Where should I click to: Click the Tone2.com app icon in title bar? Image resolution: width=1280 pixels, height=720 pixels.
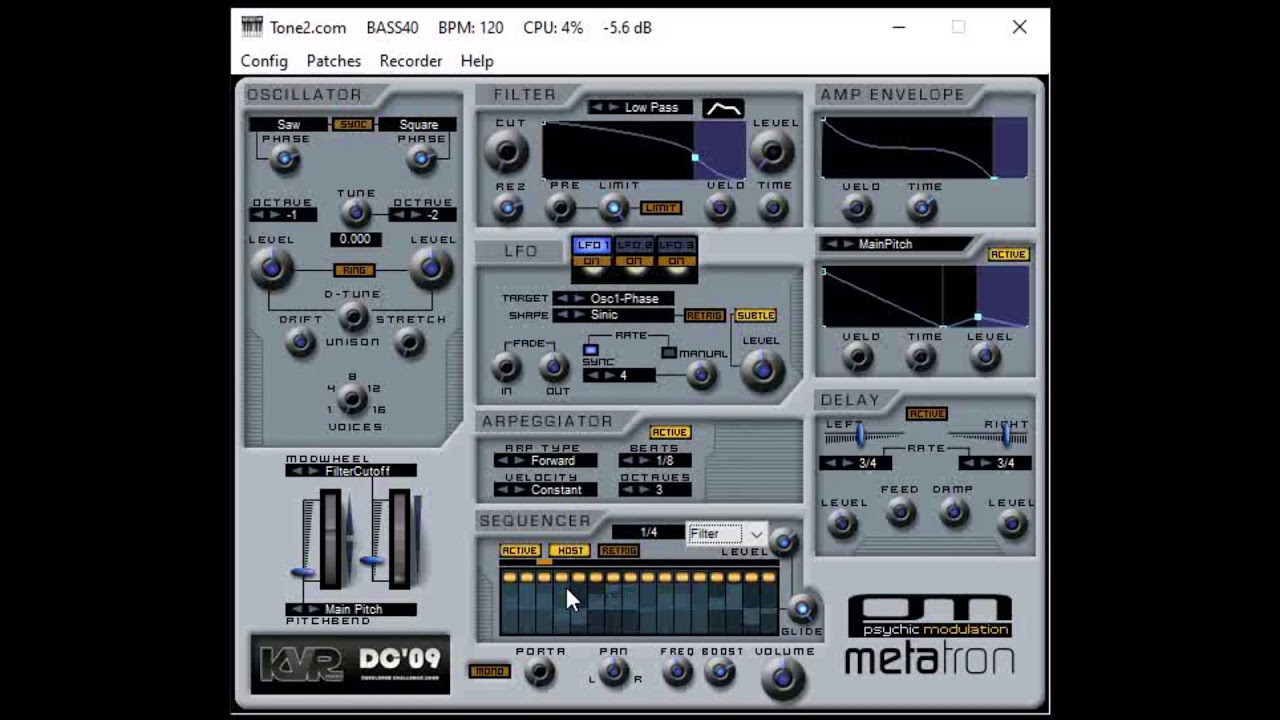252,27
